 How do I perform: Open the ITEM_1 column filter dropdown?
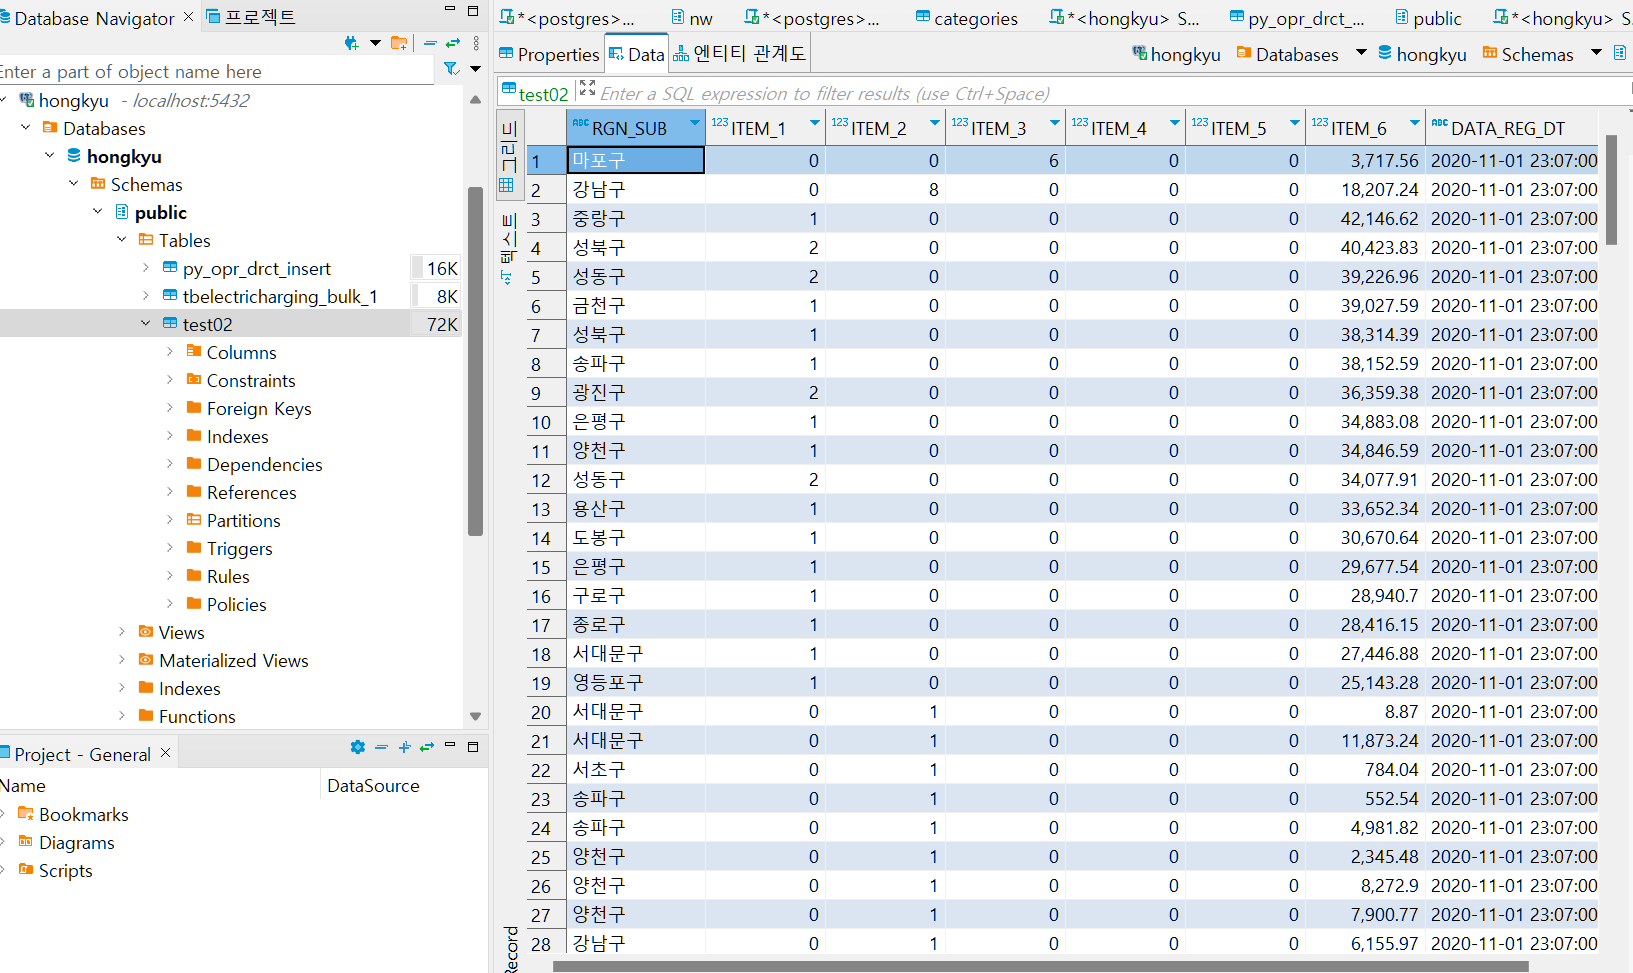coord(815,123)
